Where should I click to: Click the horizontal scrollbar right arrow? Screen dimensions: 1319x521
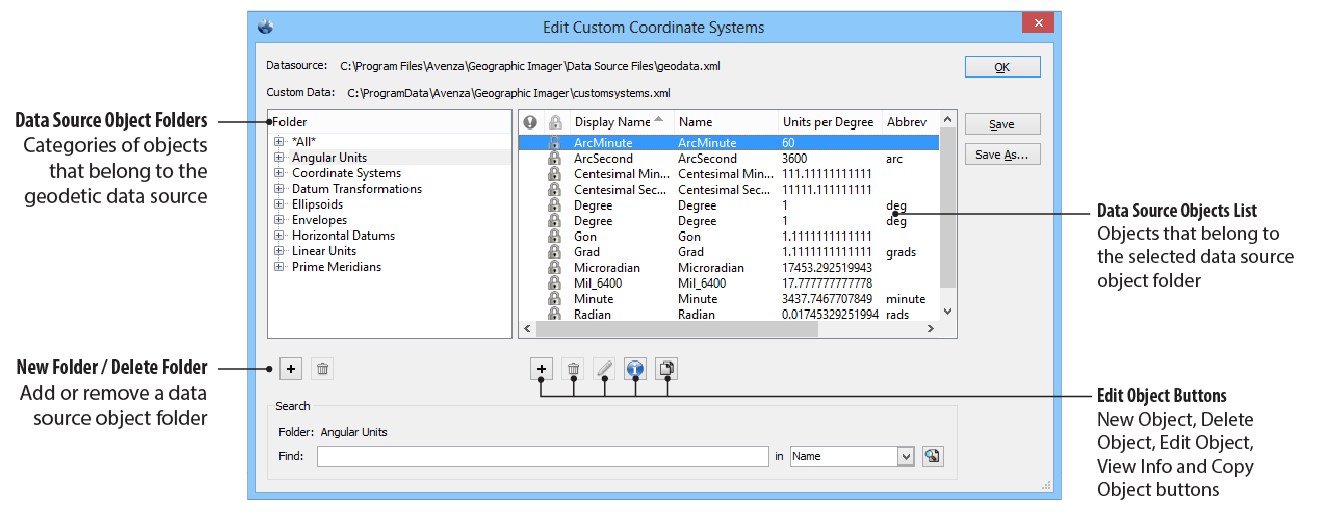(x=930, y=328)
